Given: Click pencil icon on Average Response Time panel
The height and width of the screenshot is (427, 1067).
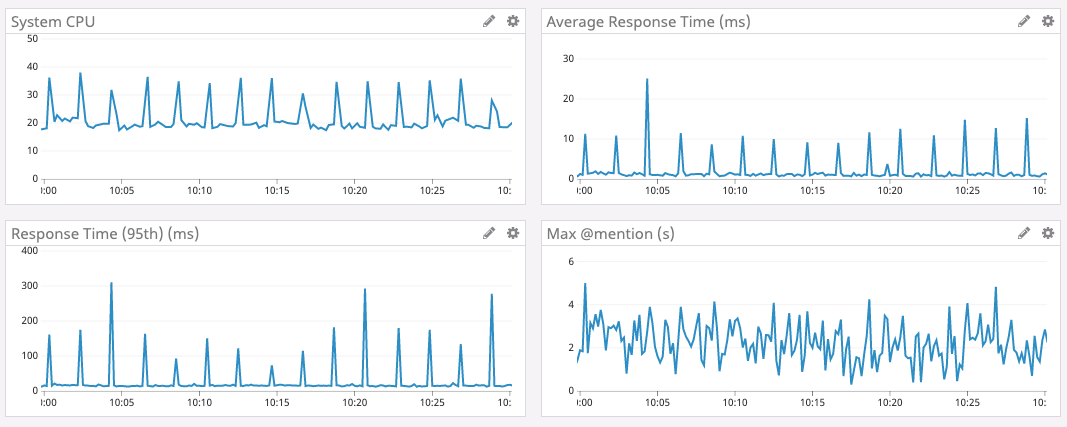Looking at the screenshot, I should (1024, 21).
